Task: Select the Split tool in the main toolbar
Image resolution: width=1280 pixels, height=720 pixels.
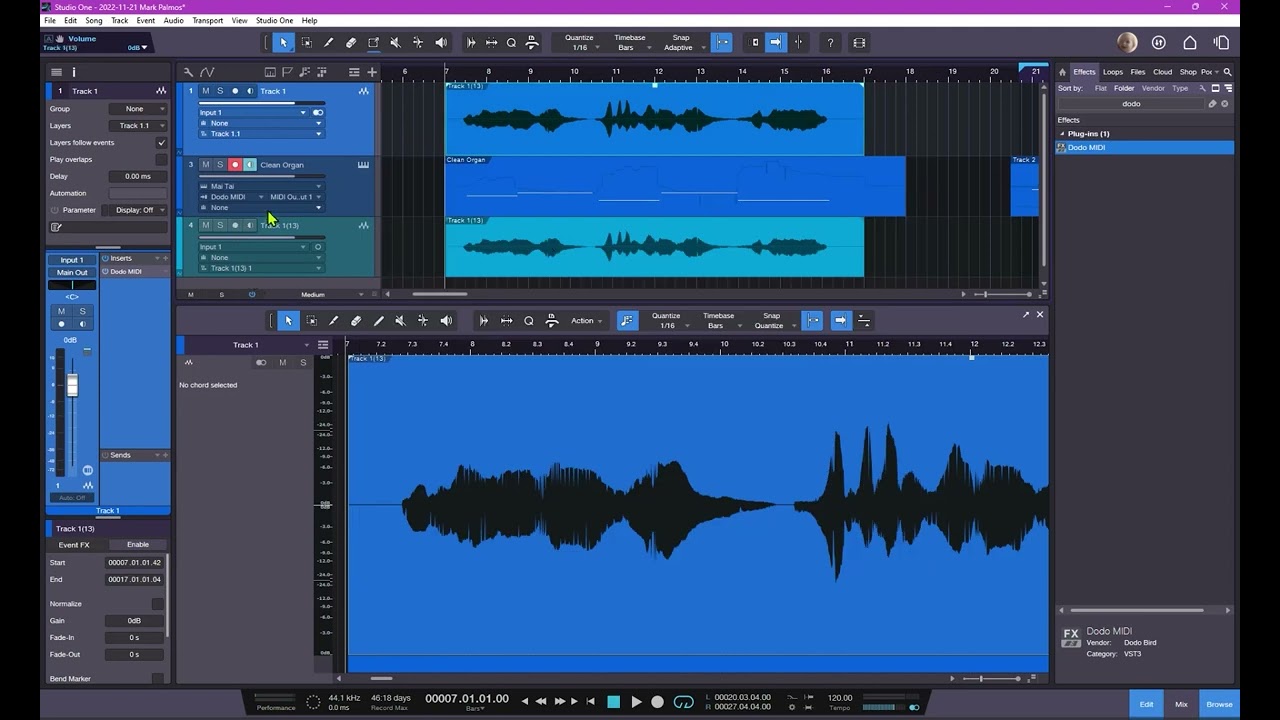Action: (x=328, y=43)
